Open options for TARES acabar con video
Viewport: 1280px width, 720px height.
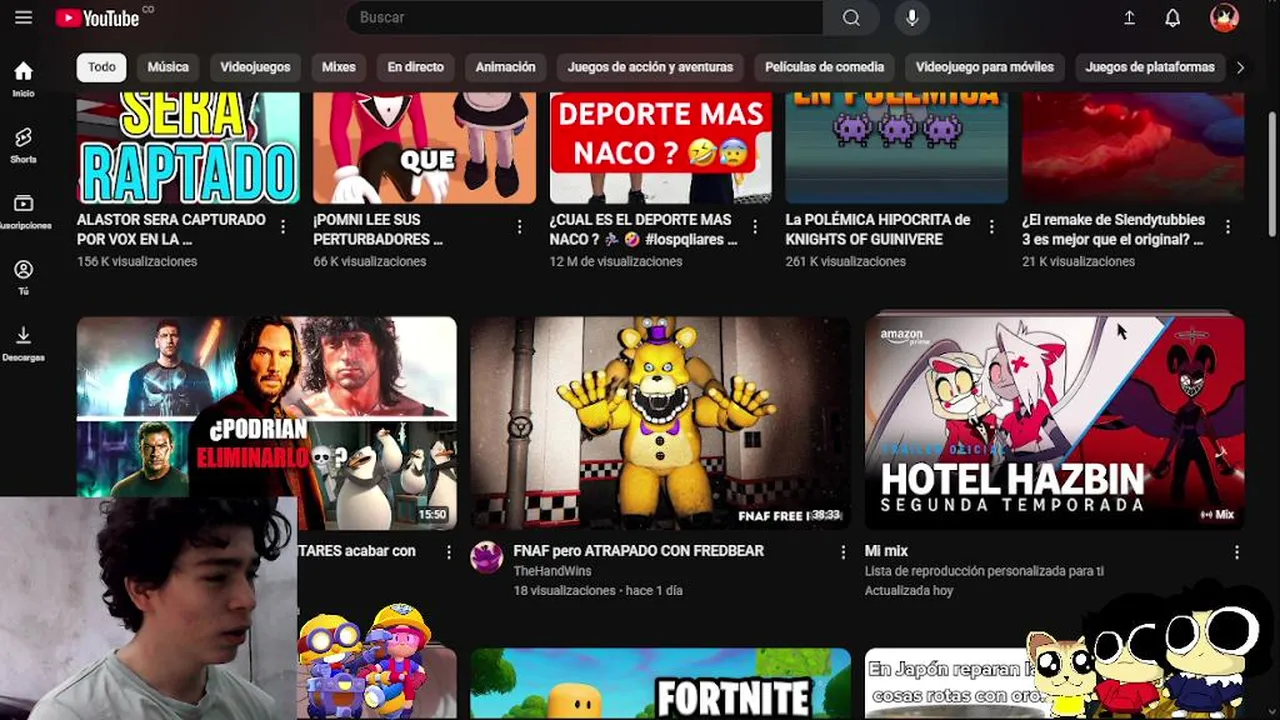pyautogui.click(x=449, y=552)
